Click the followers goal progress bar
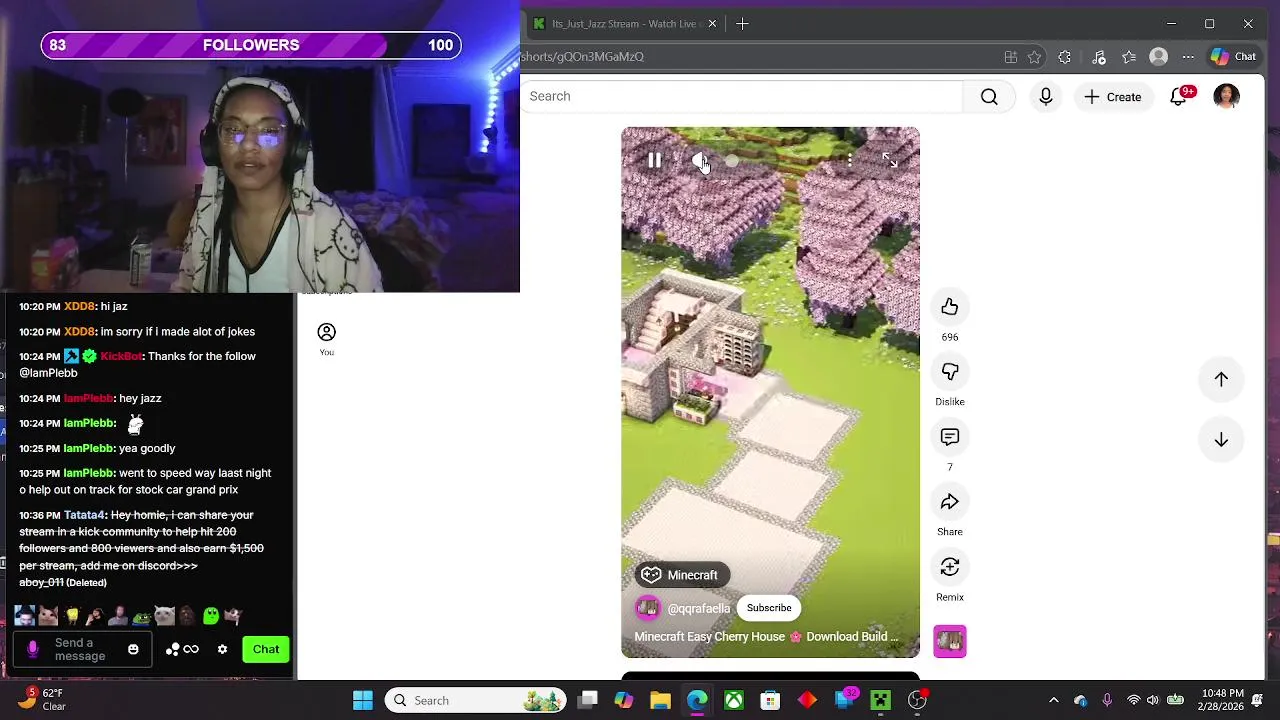Screen dimensions: 1280x720 251,45
